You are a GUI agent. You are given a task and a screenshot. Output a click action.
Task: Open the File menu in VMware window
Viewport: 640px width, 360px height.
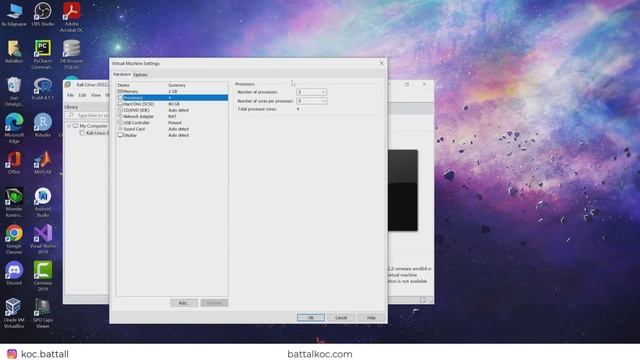(x=70, y=95)
